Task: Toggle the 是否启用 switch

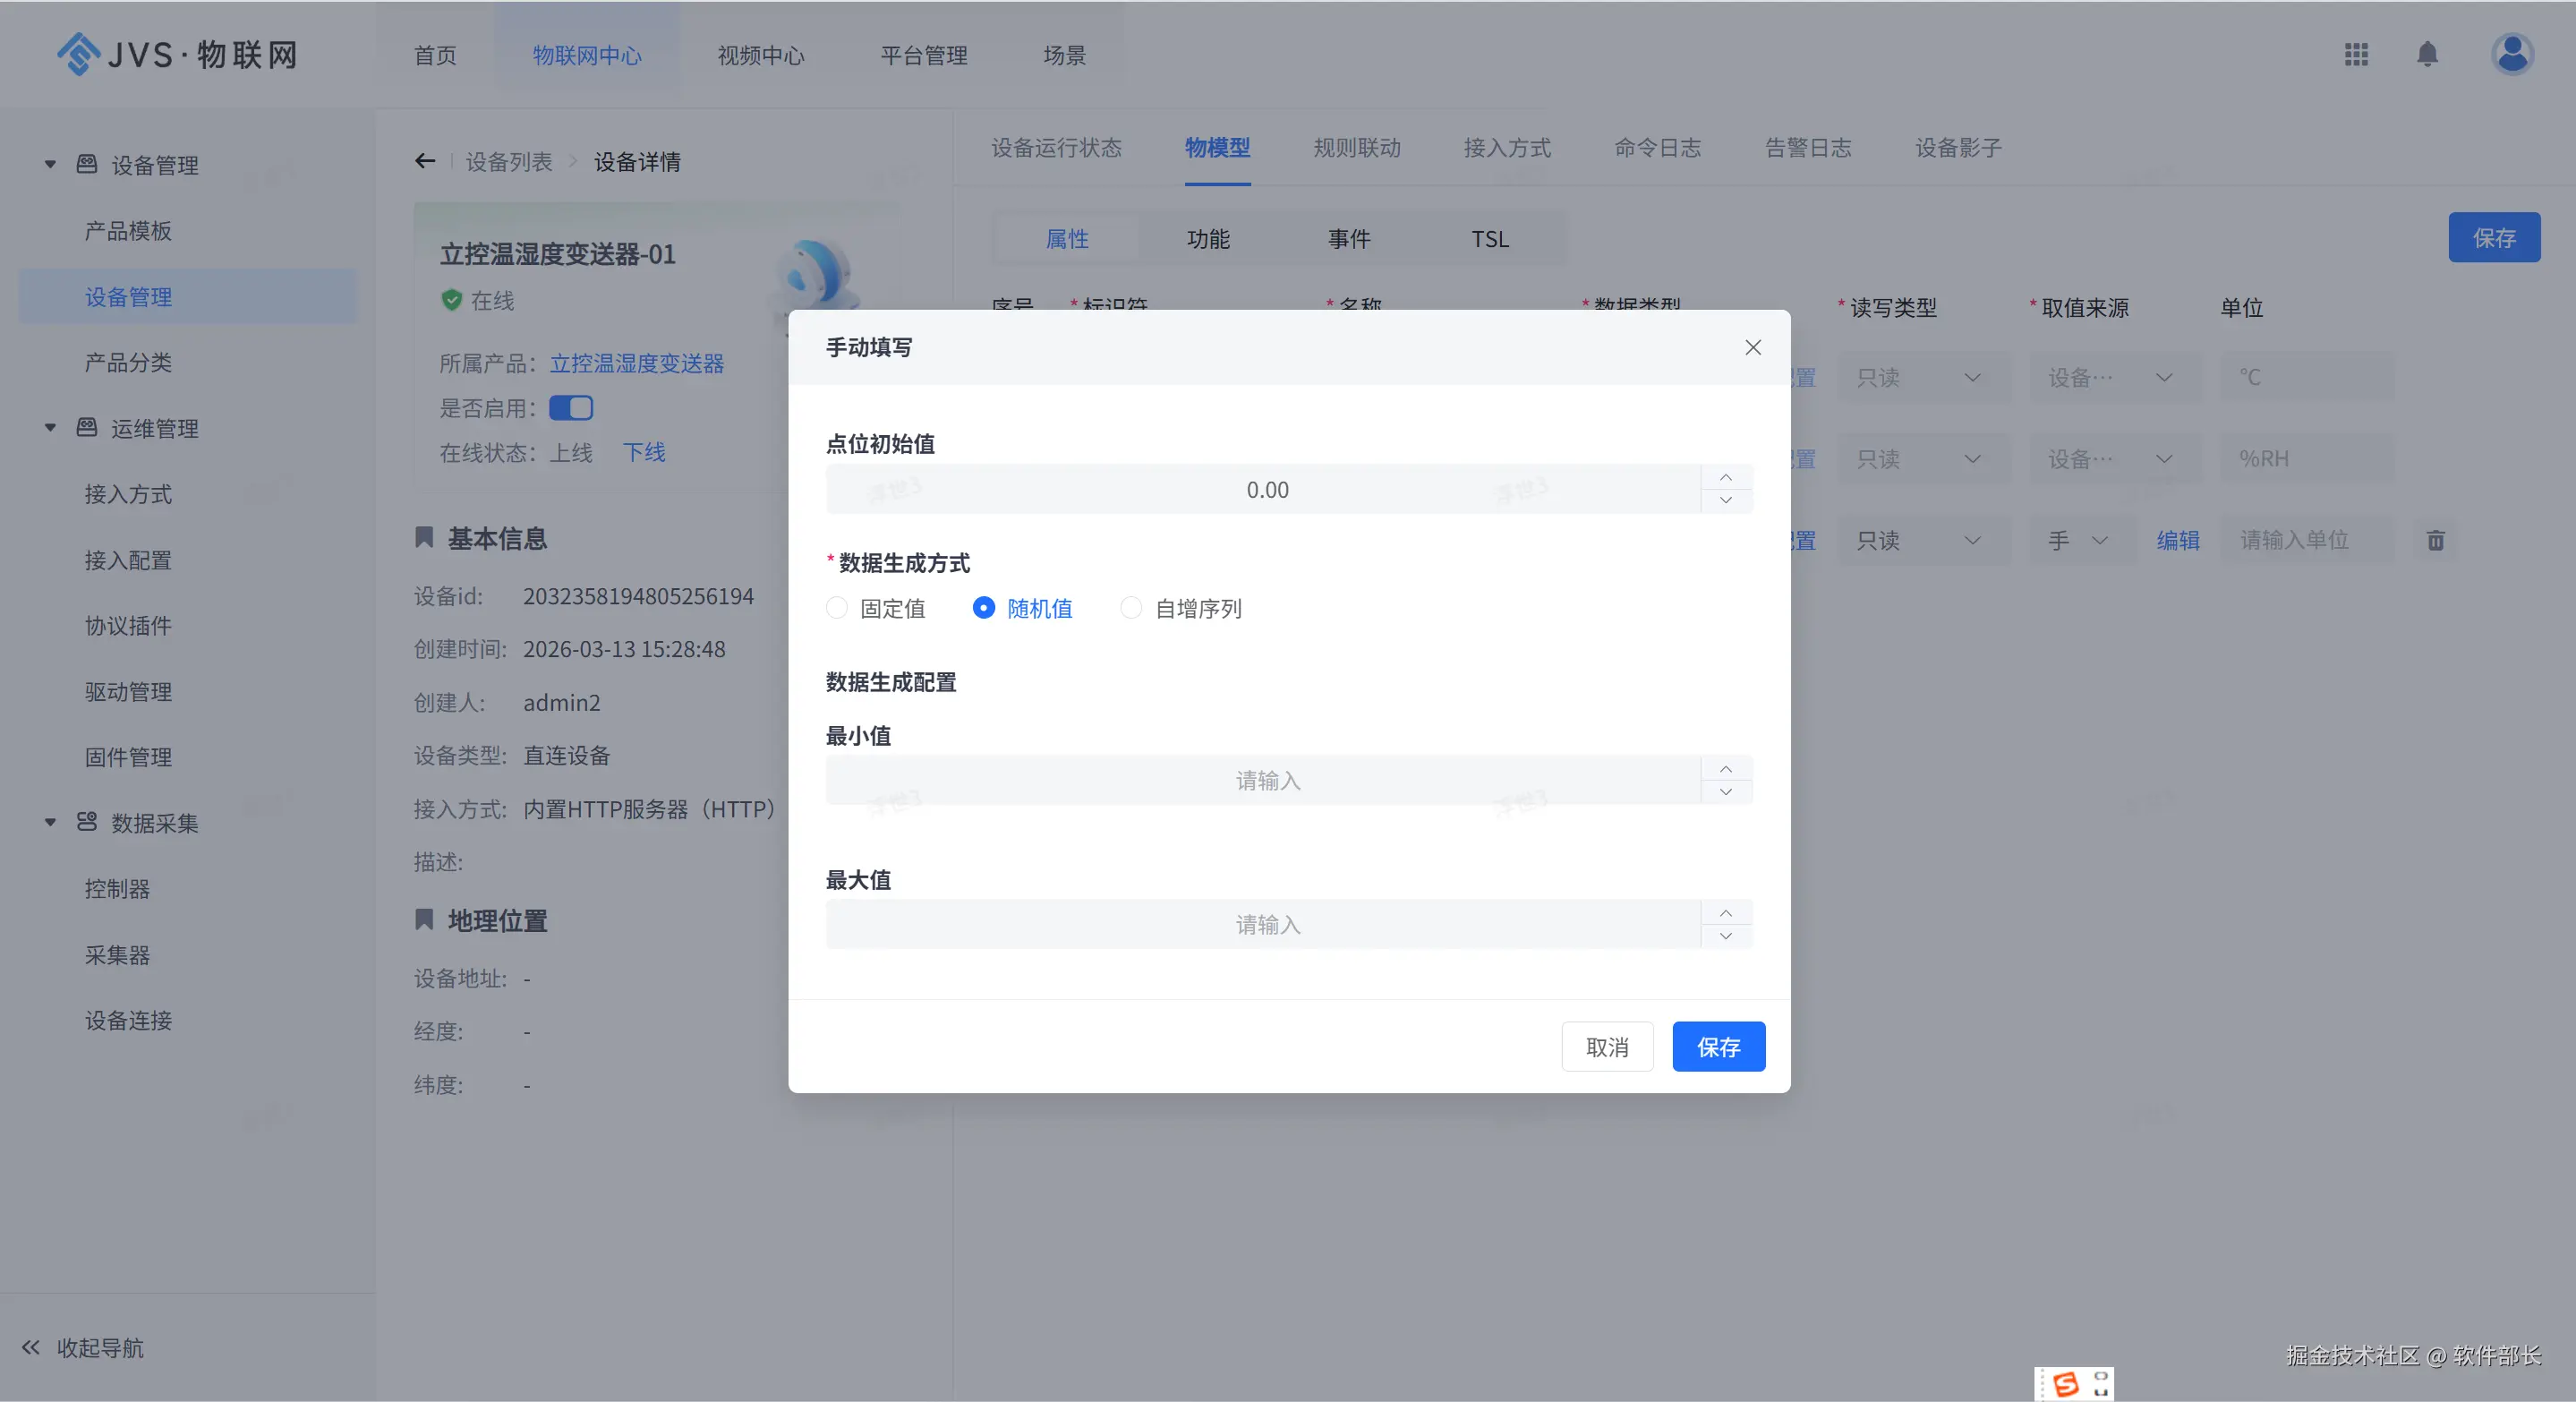Action: (x=571, y=408)
